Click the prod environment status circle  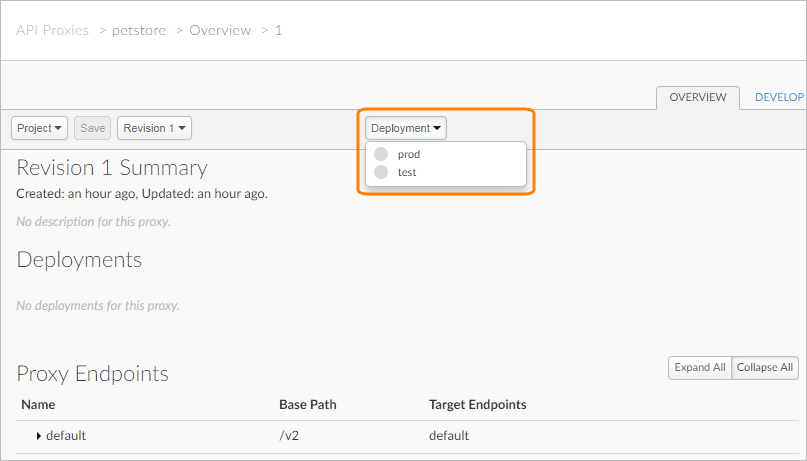pyautogui.click(x=381, y=155)
